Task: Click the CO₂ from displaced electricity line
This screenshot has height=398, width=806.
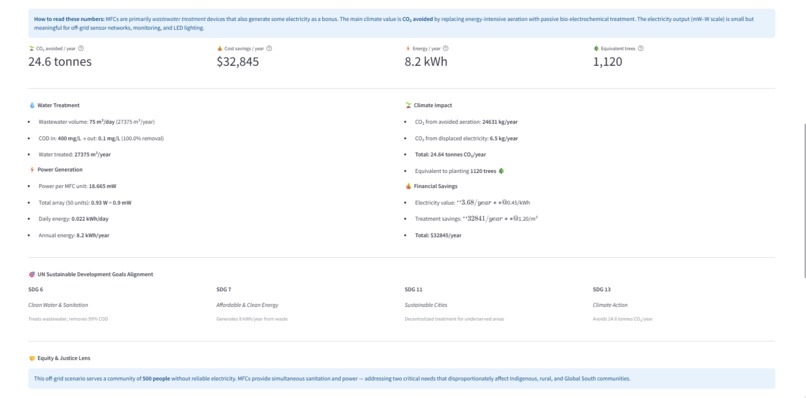Action: click(x=466, y=138)
